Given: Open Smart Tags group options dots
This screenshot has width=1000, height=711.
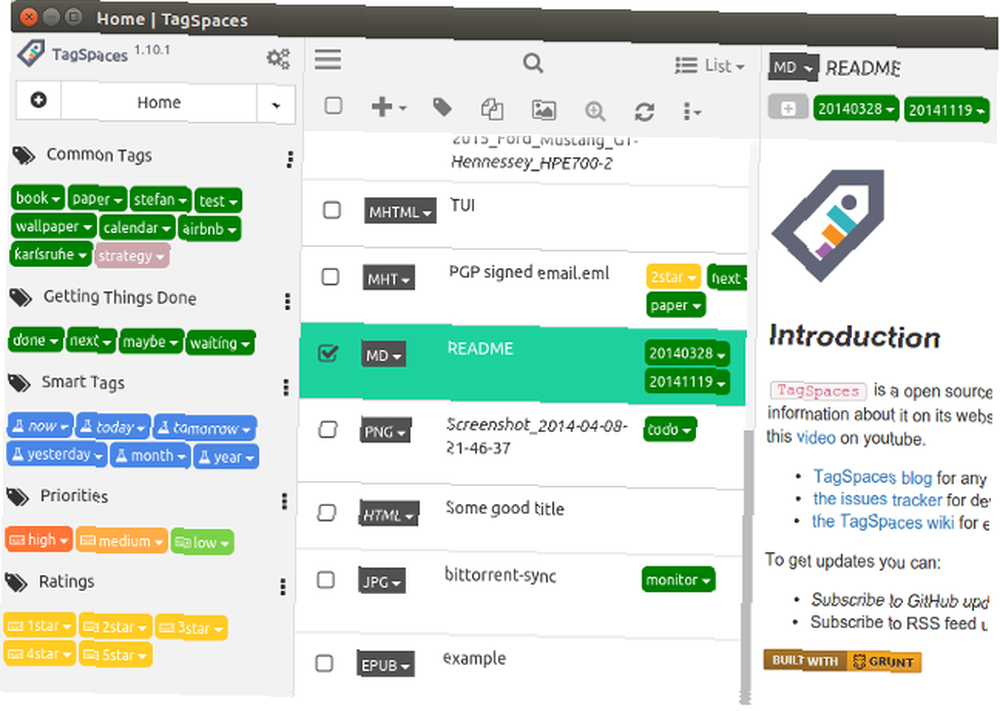Looking at the screenshot, I should 286,386.
